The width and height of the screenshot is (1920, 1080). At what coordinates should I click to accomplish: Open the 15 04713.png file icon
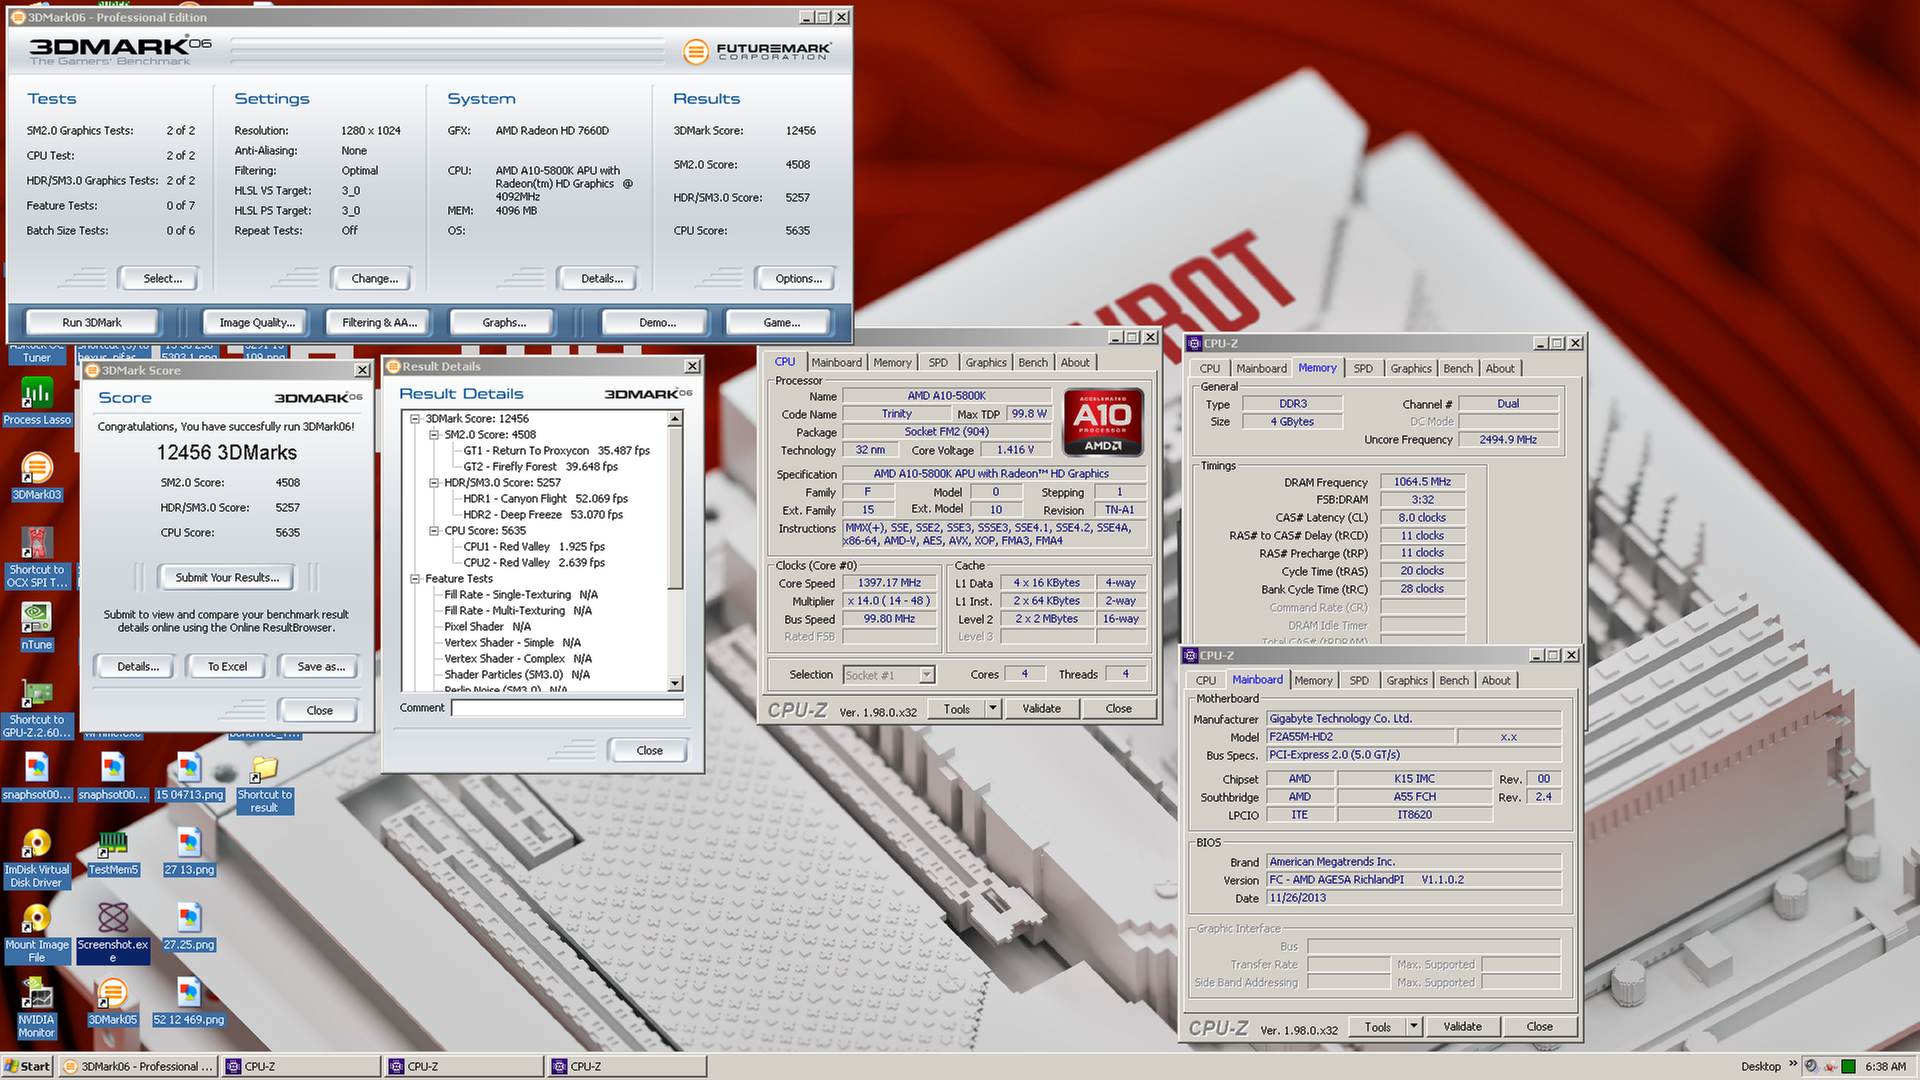[x=189, y=776]
